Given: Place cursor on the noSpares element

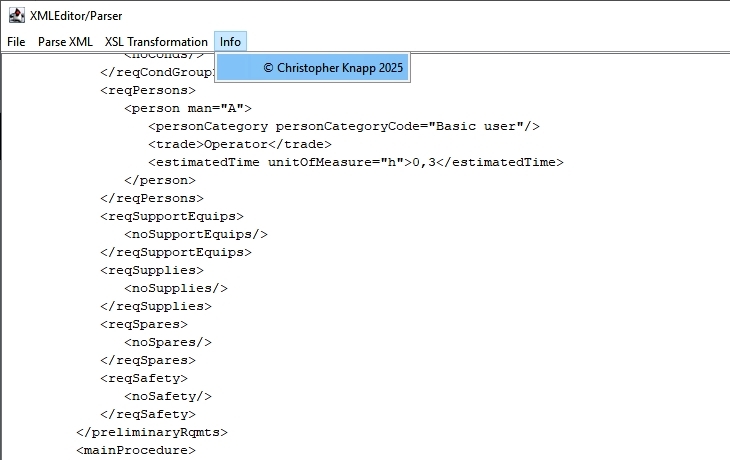Looking at the screenshot, I should (x=167, y=342).
